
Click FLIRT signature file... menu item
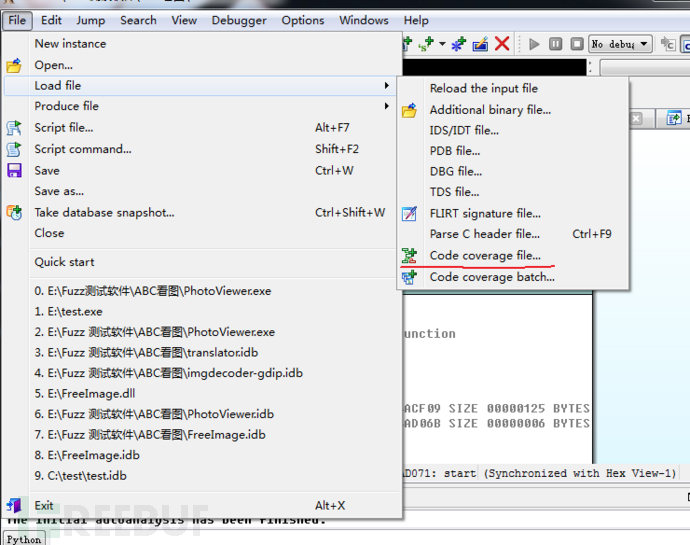tap(485, 213)
